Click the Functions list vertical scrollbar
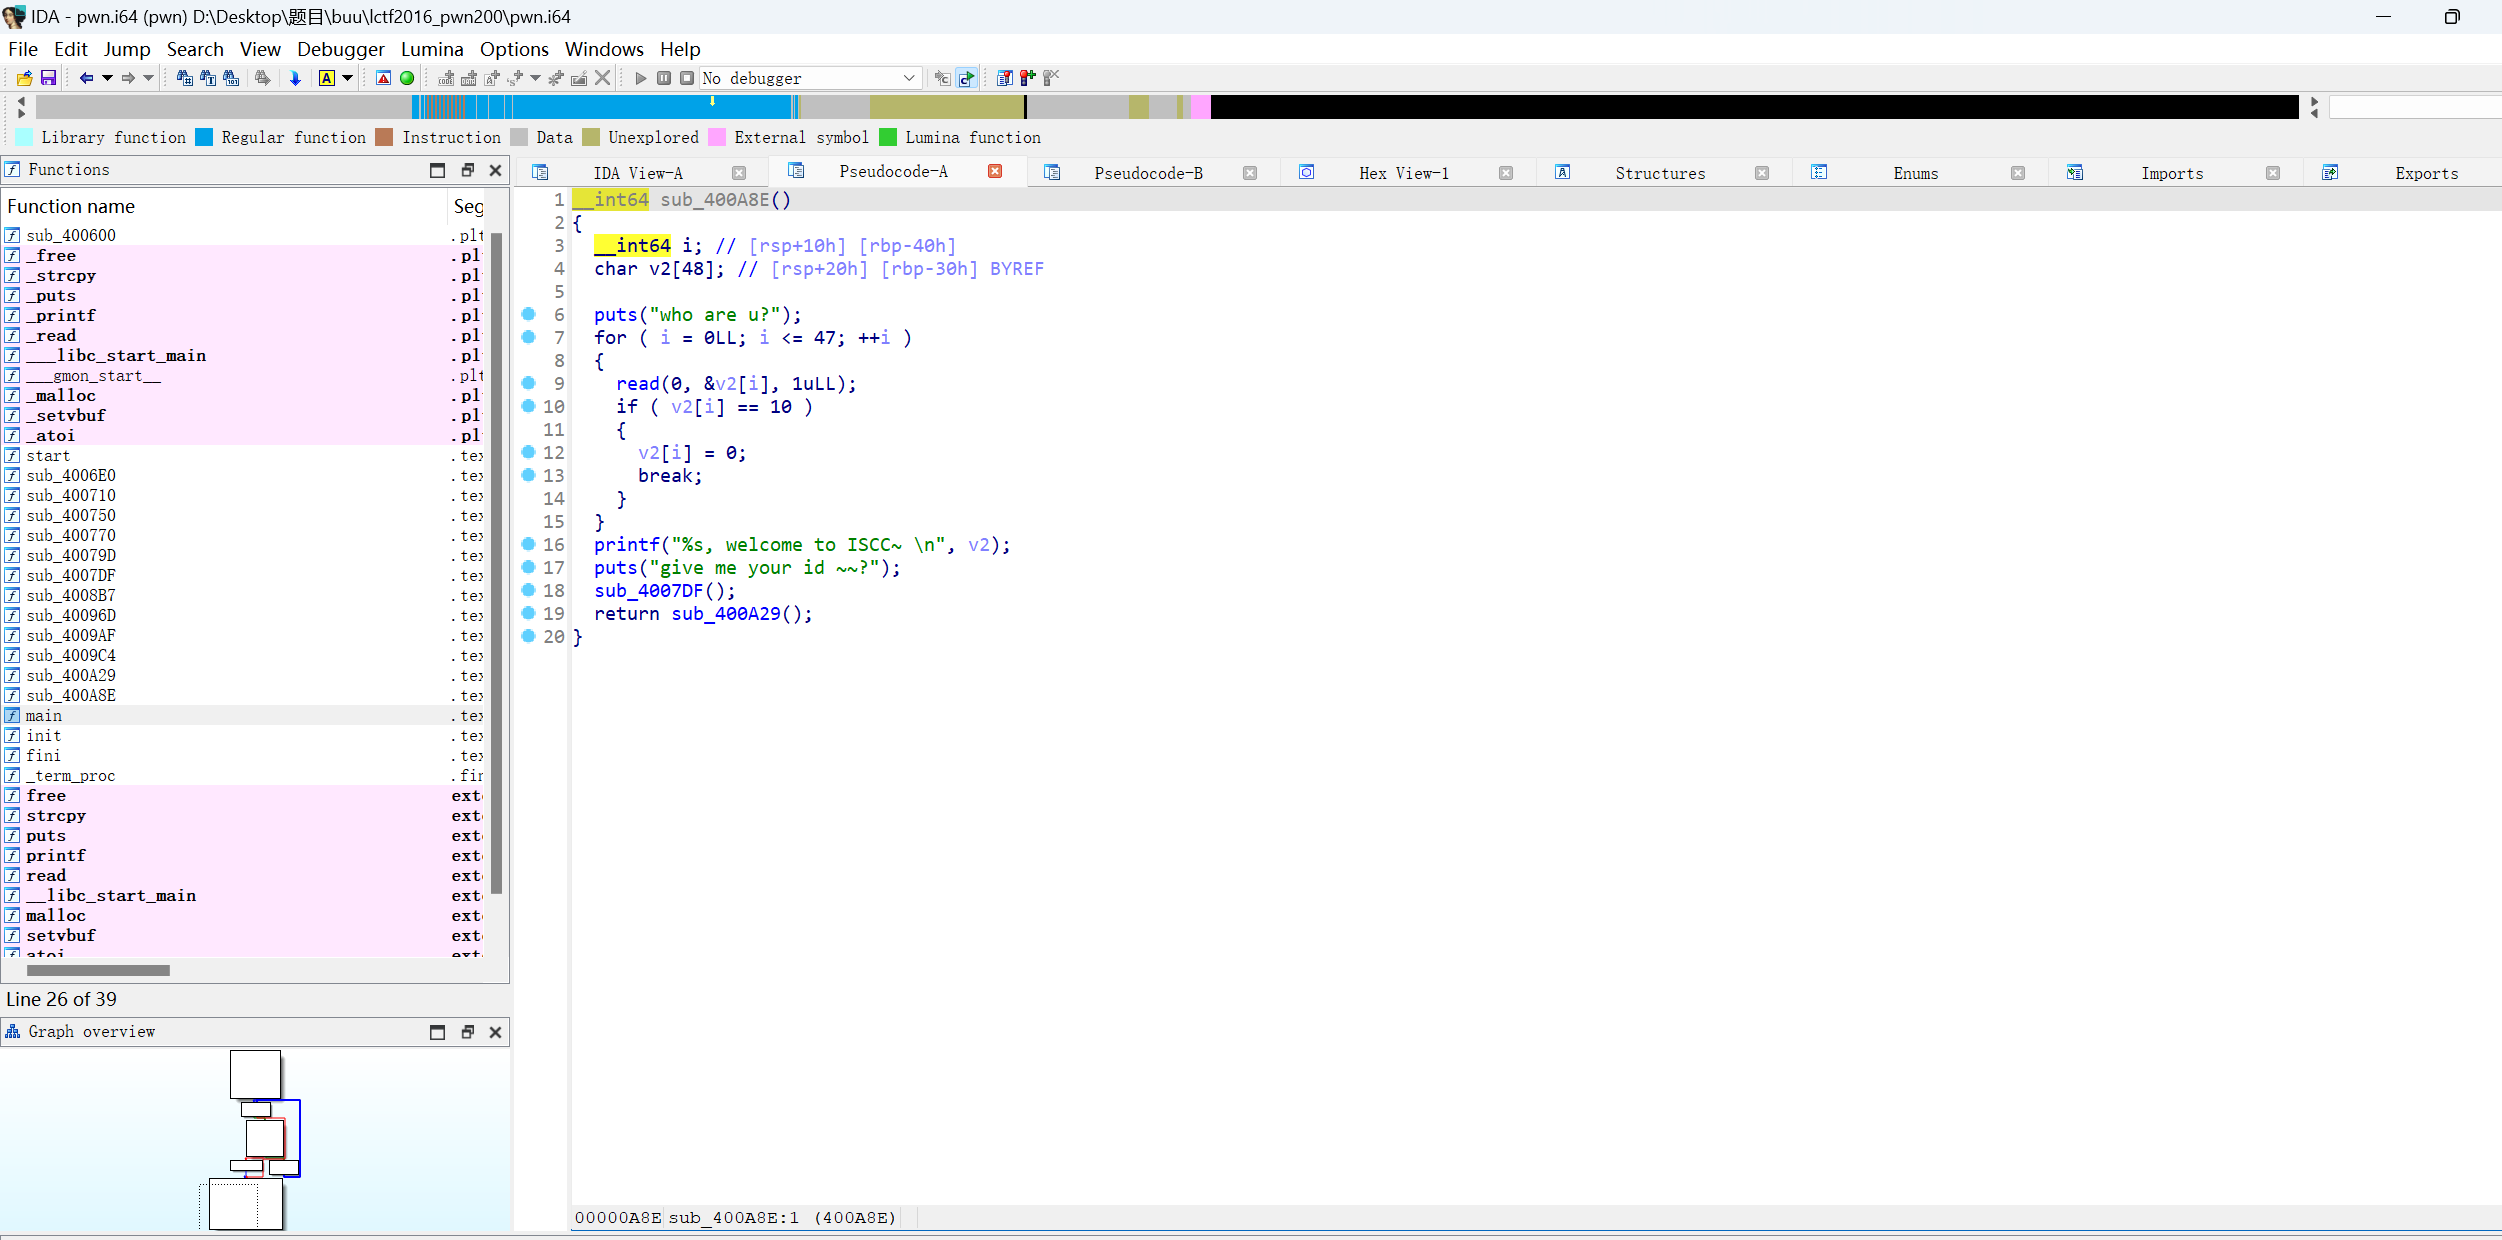This screenshot has height=1240, width=2502. coord(496,563)
